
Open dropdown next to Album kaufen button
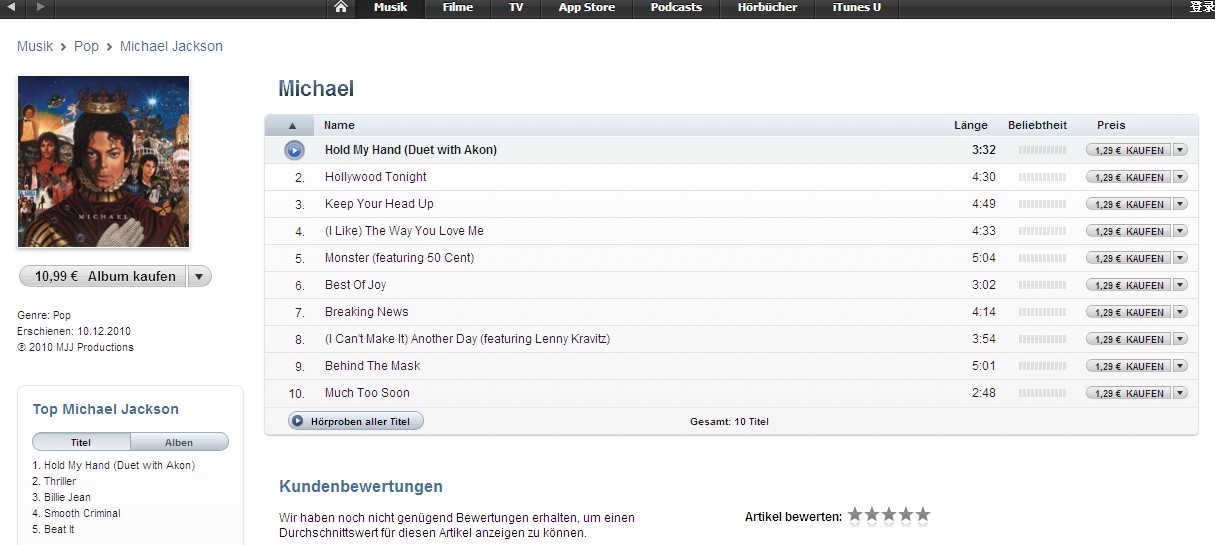[199, 277]
